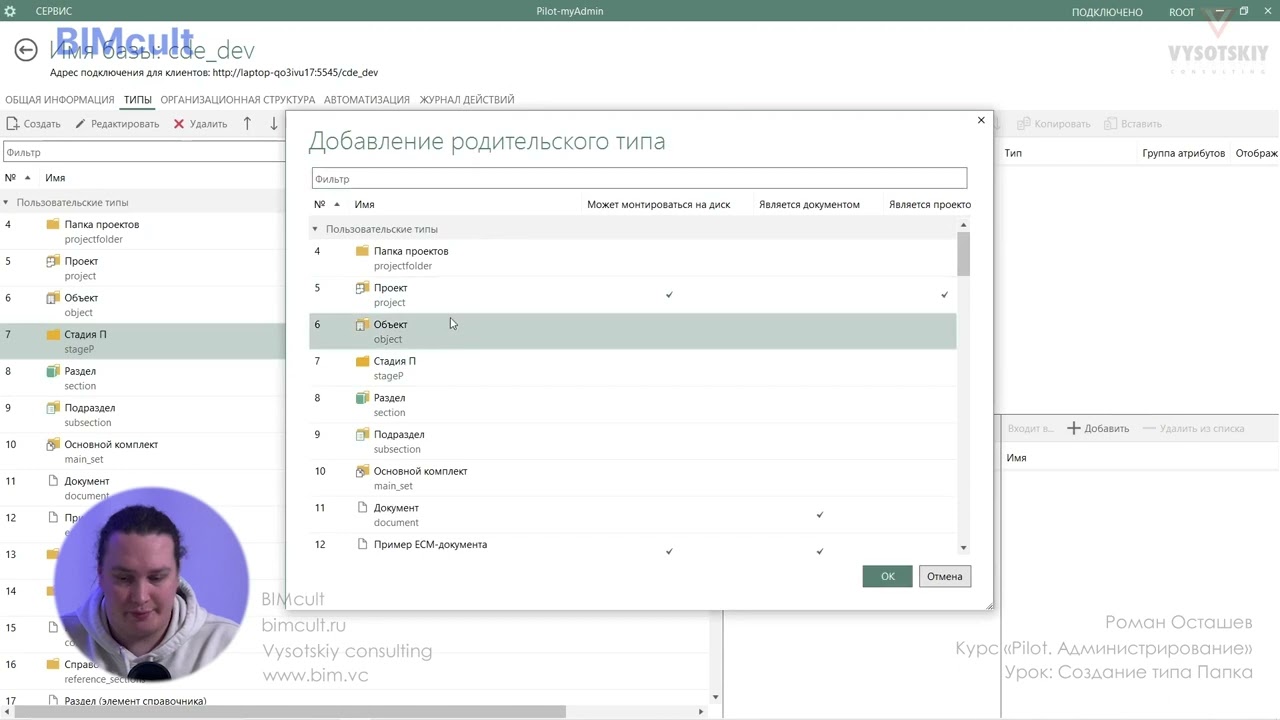Screen dimensions: 1280x720
Task: Click the Имя column header in dialog
Action: point(364,204)
